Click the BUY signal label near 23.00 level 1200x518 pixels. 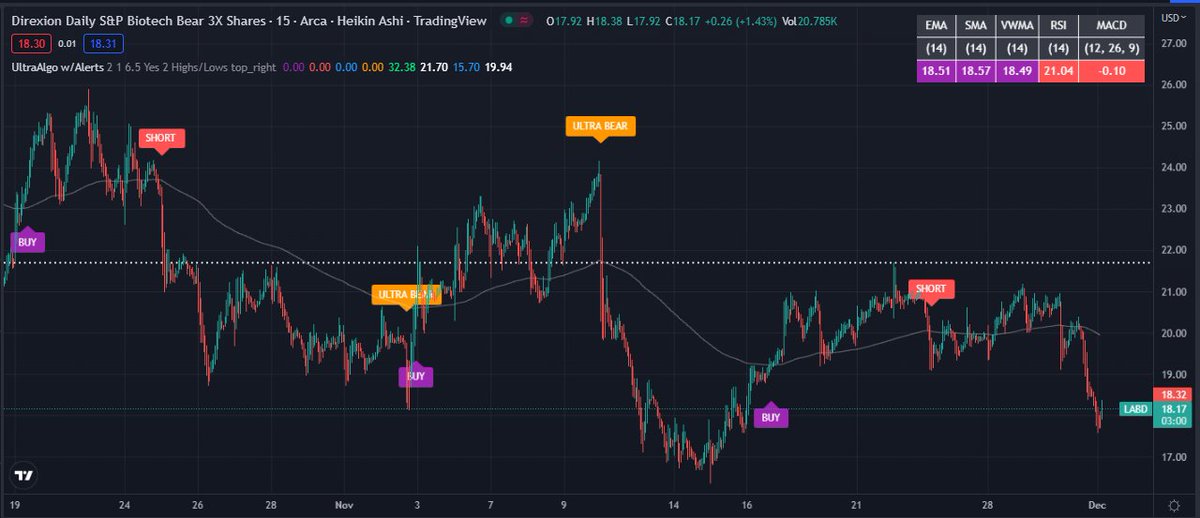28,242
